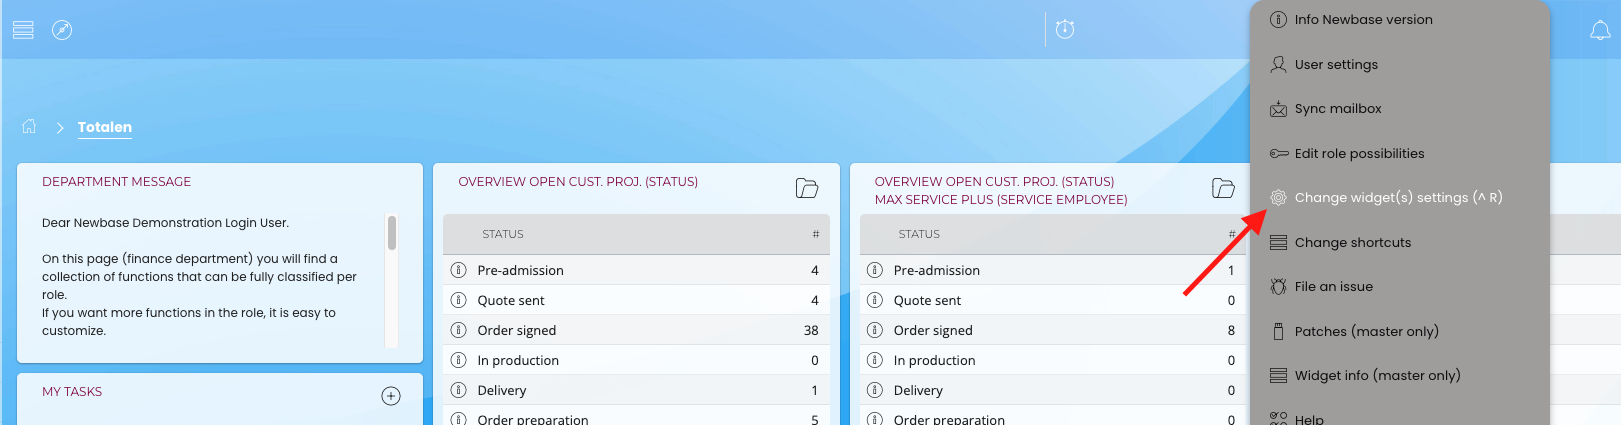The image size is (1621, 425).
Task: Info icon for Pre-admission in first overview
Action: pos(459,270)
